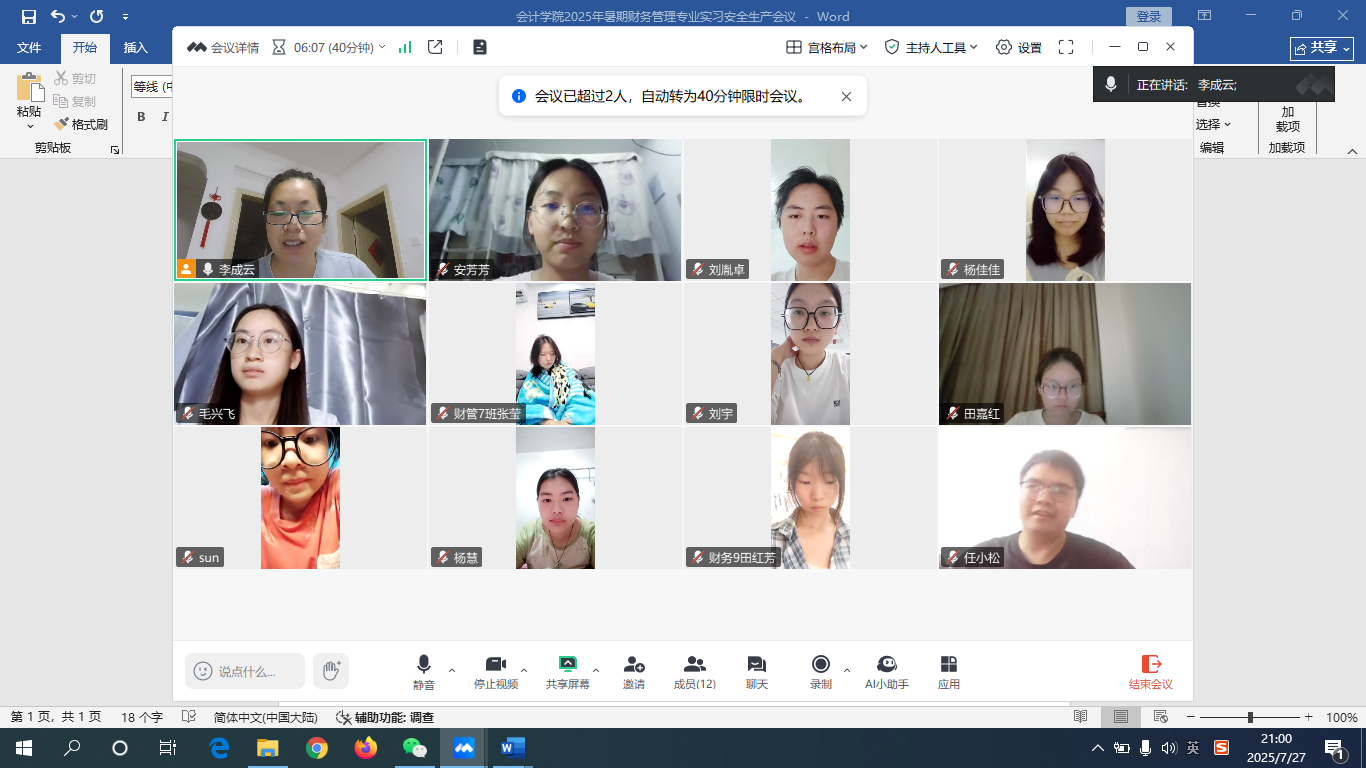1366x768 pixels.
Task: Open the AI小助手 assistant icon
Action: coord(886,666)
